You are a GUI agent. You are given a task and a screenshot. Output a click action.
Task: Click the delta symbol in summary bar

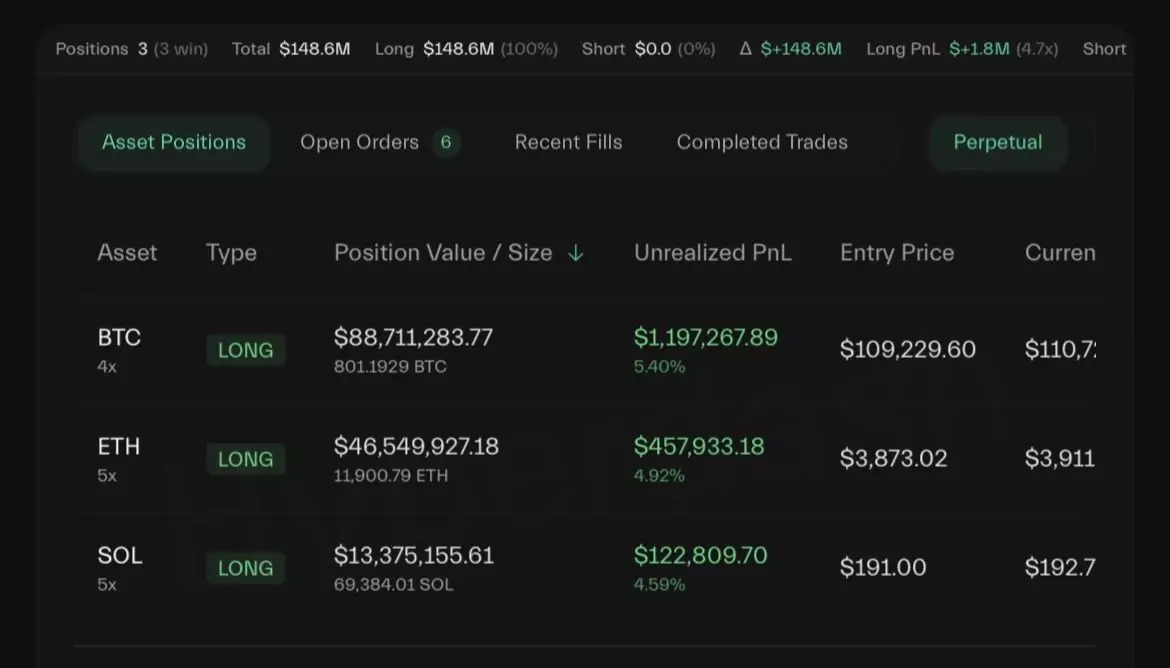point(745,49)
